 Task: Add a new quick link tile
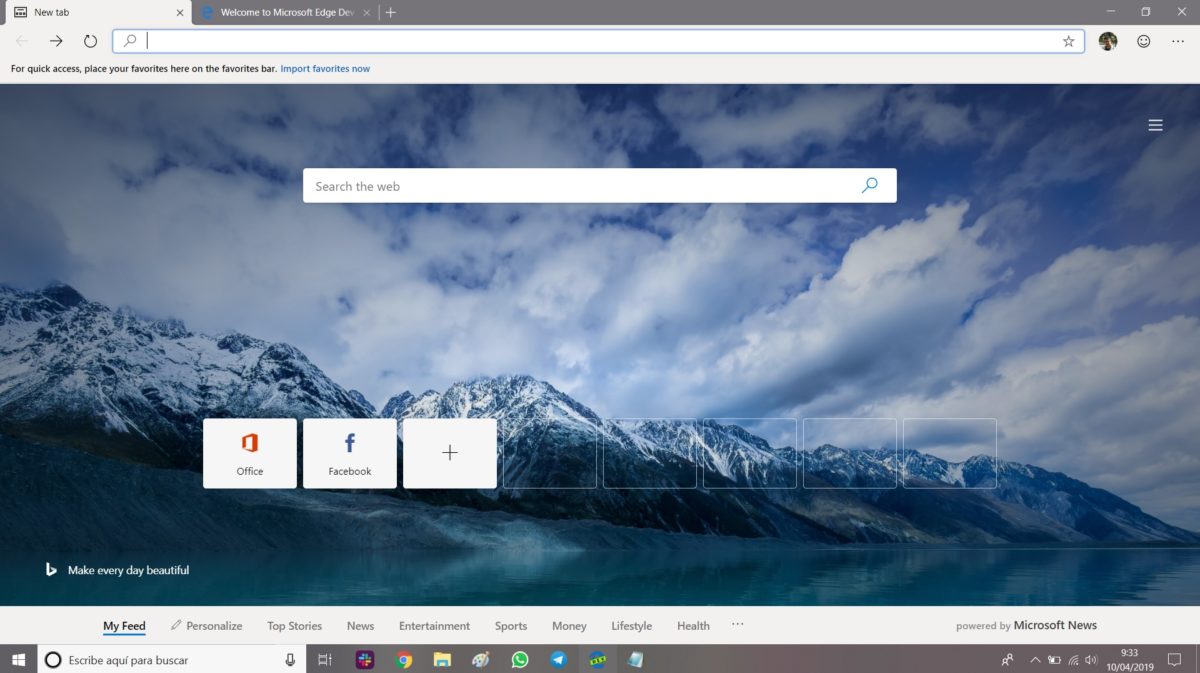(450, 453)
